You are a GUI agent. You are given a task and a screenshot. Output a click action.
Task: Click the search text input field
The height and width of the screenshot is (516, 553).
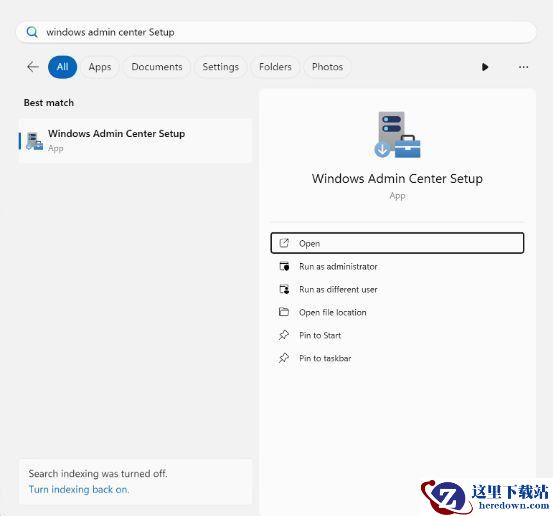[x=276, y=32]
